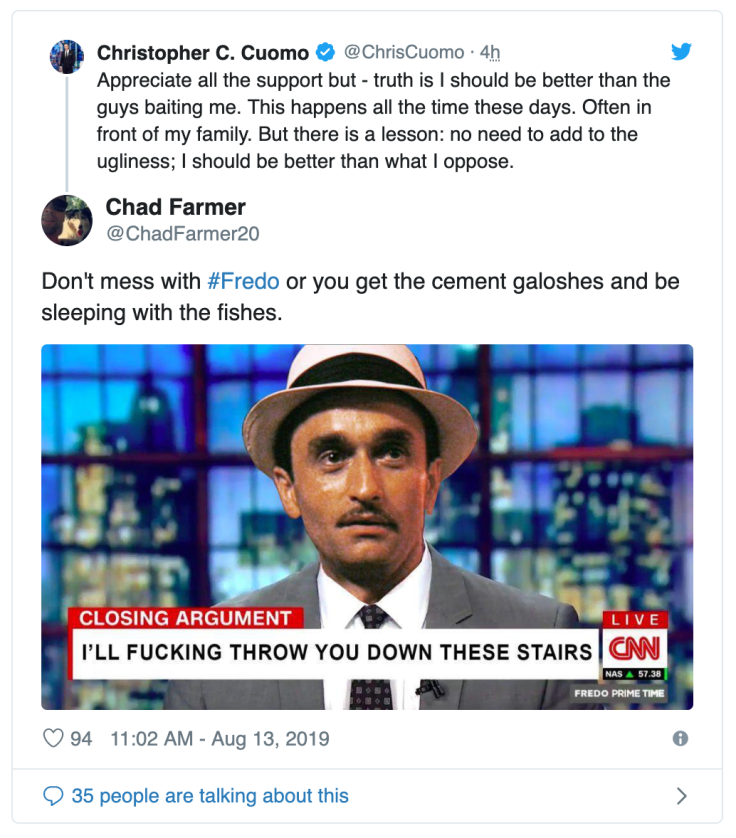Open the tweet info icon at bottom right
The image size is (736, 838).
click(x=682, y=737)
